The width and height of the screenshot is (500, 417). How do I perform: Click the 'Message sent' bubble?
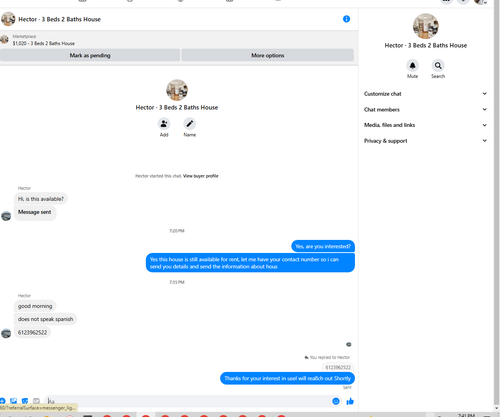(35, 212)
